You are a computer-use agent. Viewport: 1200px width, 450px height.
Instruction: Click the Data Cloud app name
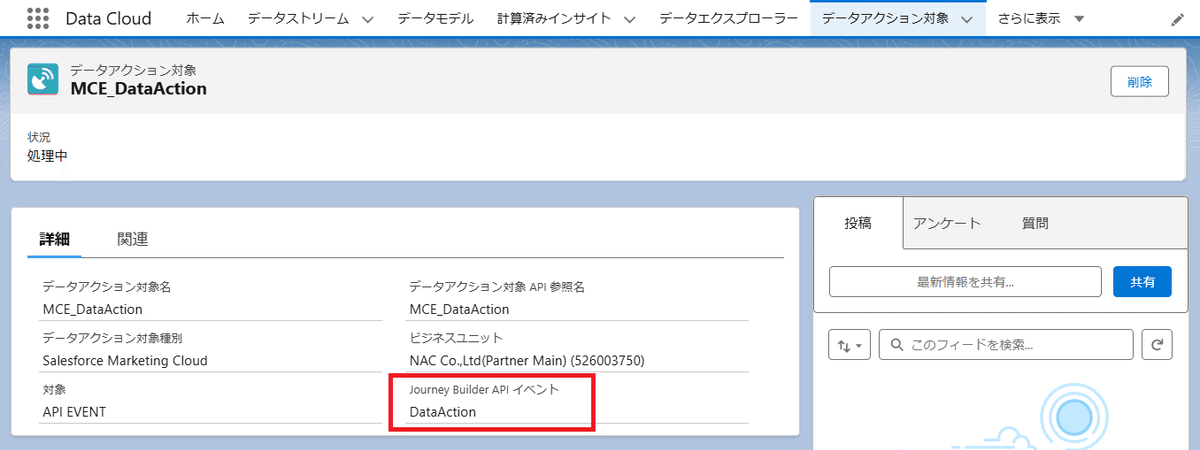[109, 19]
